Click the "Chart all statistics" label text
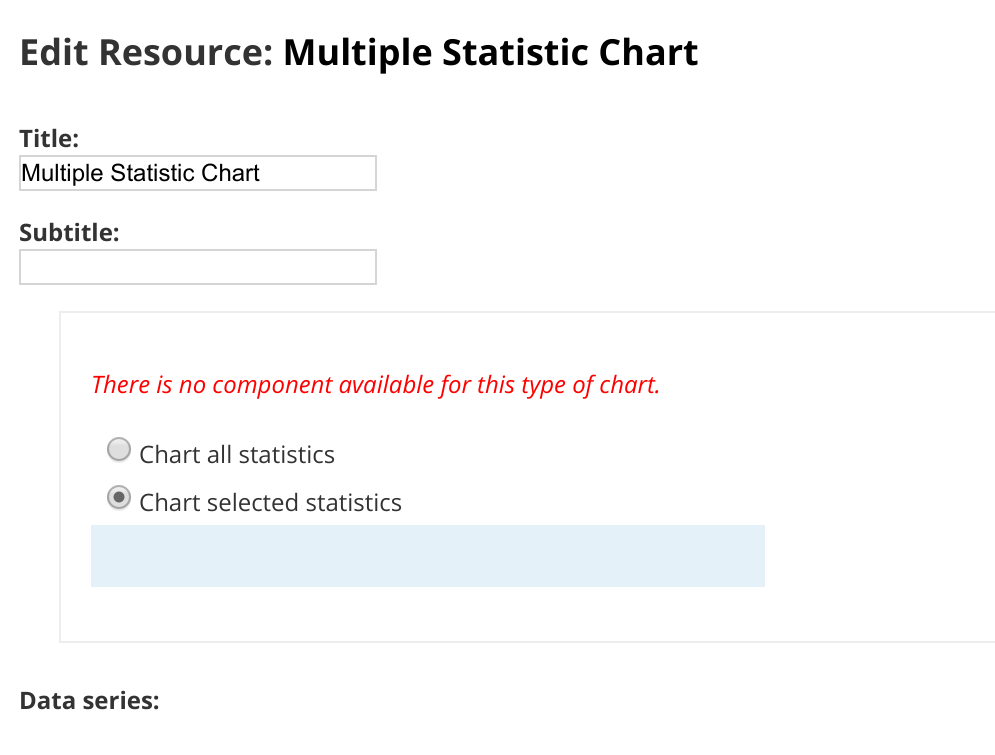Viewport: 995px width, 755px height. tap(237, 455)
